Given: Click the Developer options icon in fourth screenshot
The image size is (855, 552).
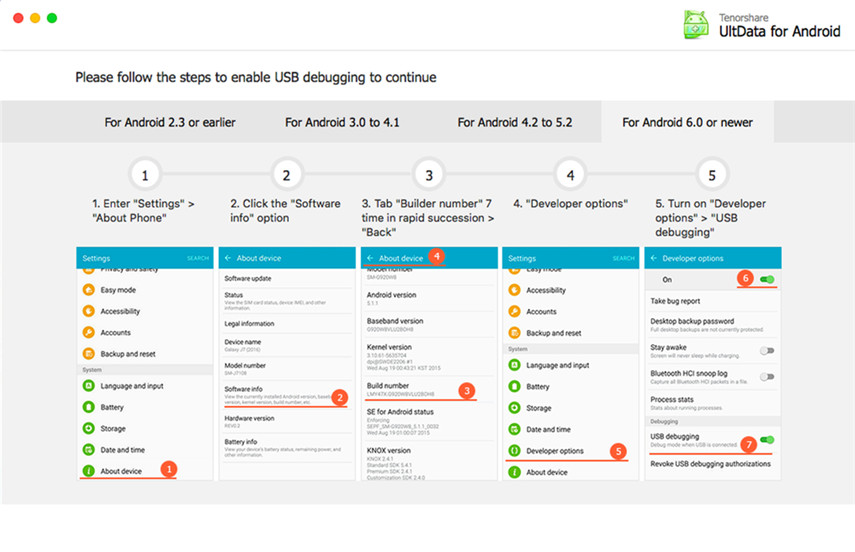Looking at the screenshot, I should (514, 451).
